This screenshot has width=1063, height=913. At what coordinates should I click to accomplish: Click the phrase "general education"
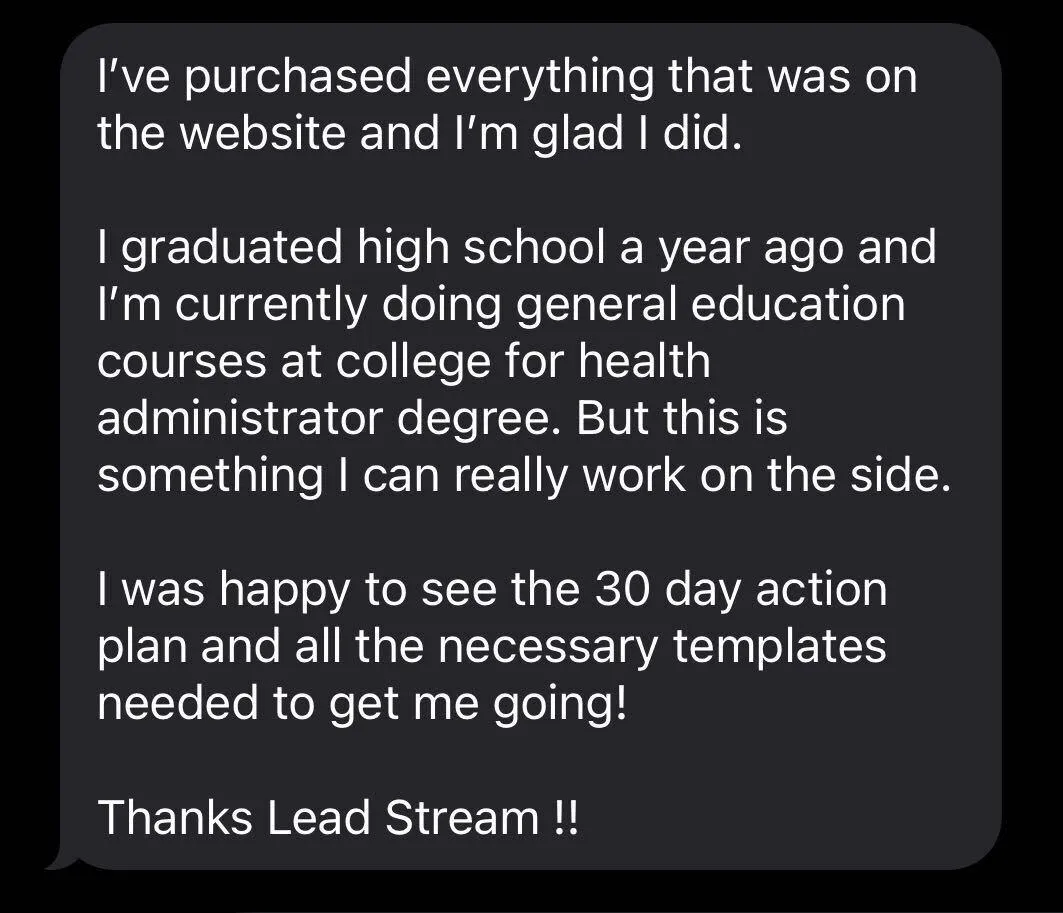pos(710,305)
